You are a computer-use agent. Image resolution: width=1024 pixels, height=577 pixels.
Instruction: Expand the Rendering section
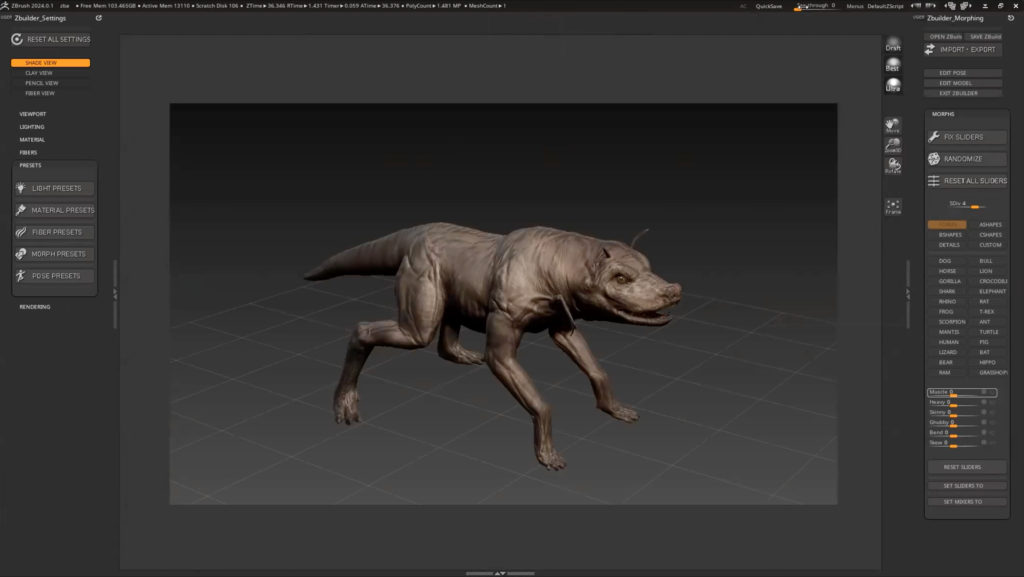[34, 307]
